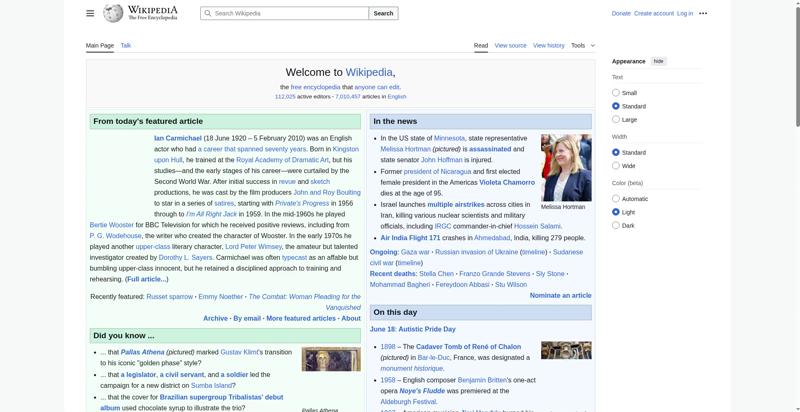
Task: Open the free encyclopedia link
Action: 315,87
